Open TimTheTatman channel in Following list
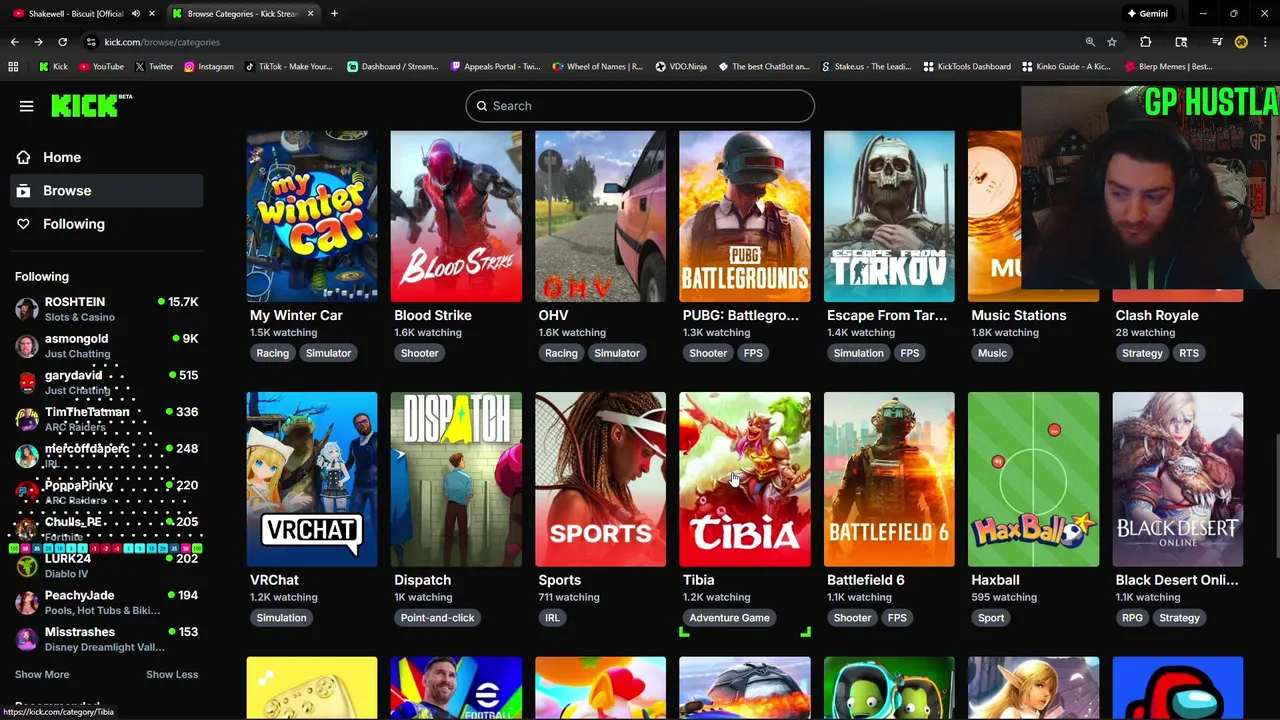 pyautogui.click(x=106, y=419)
